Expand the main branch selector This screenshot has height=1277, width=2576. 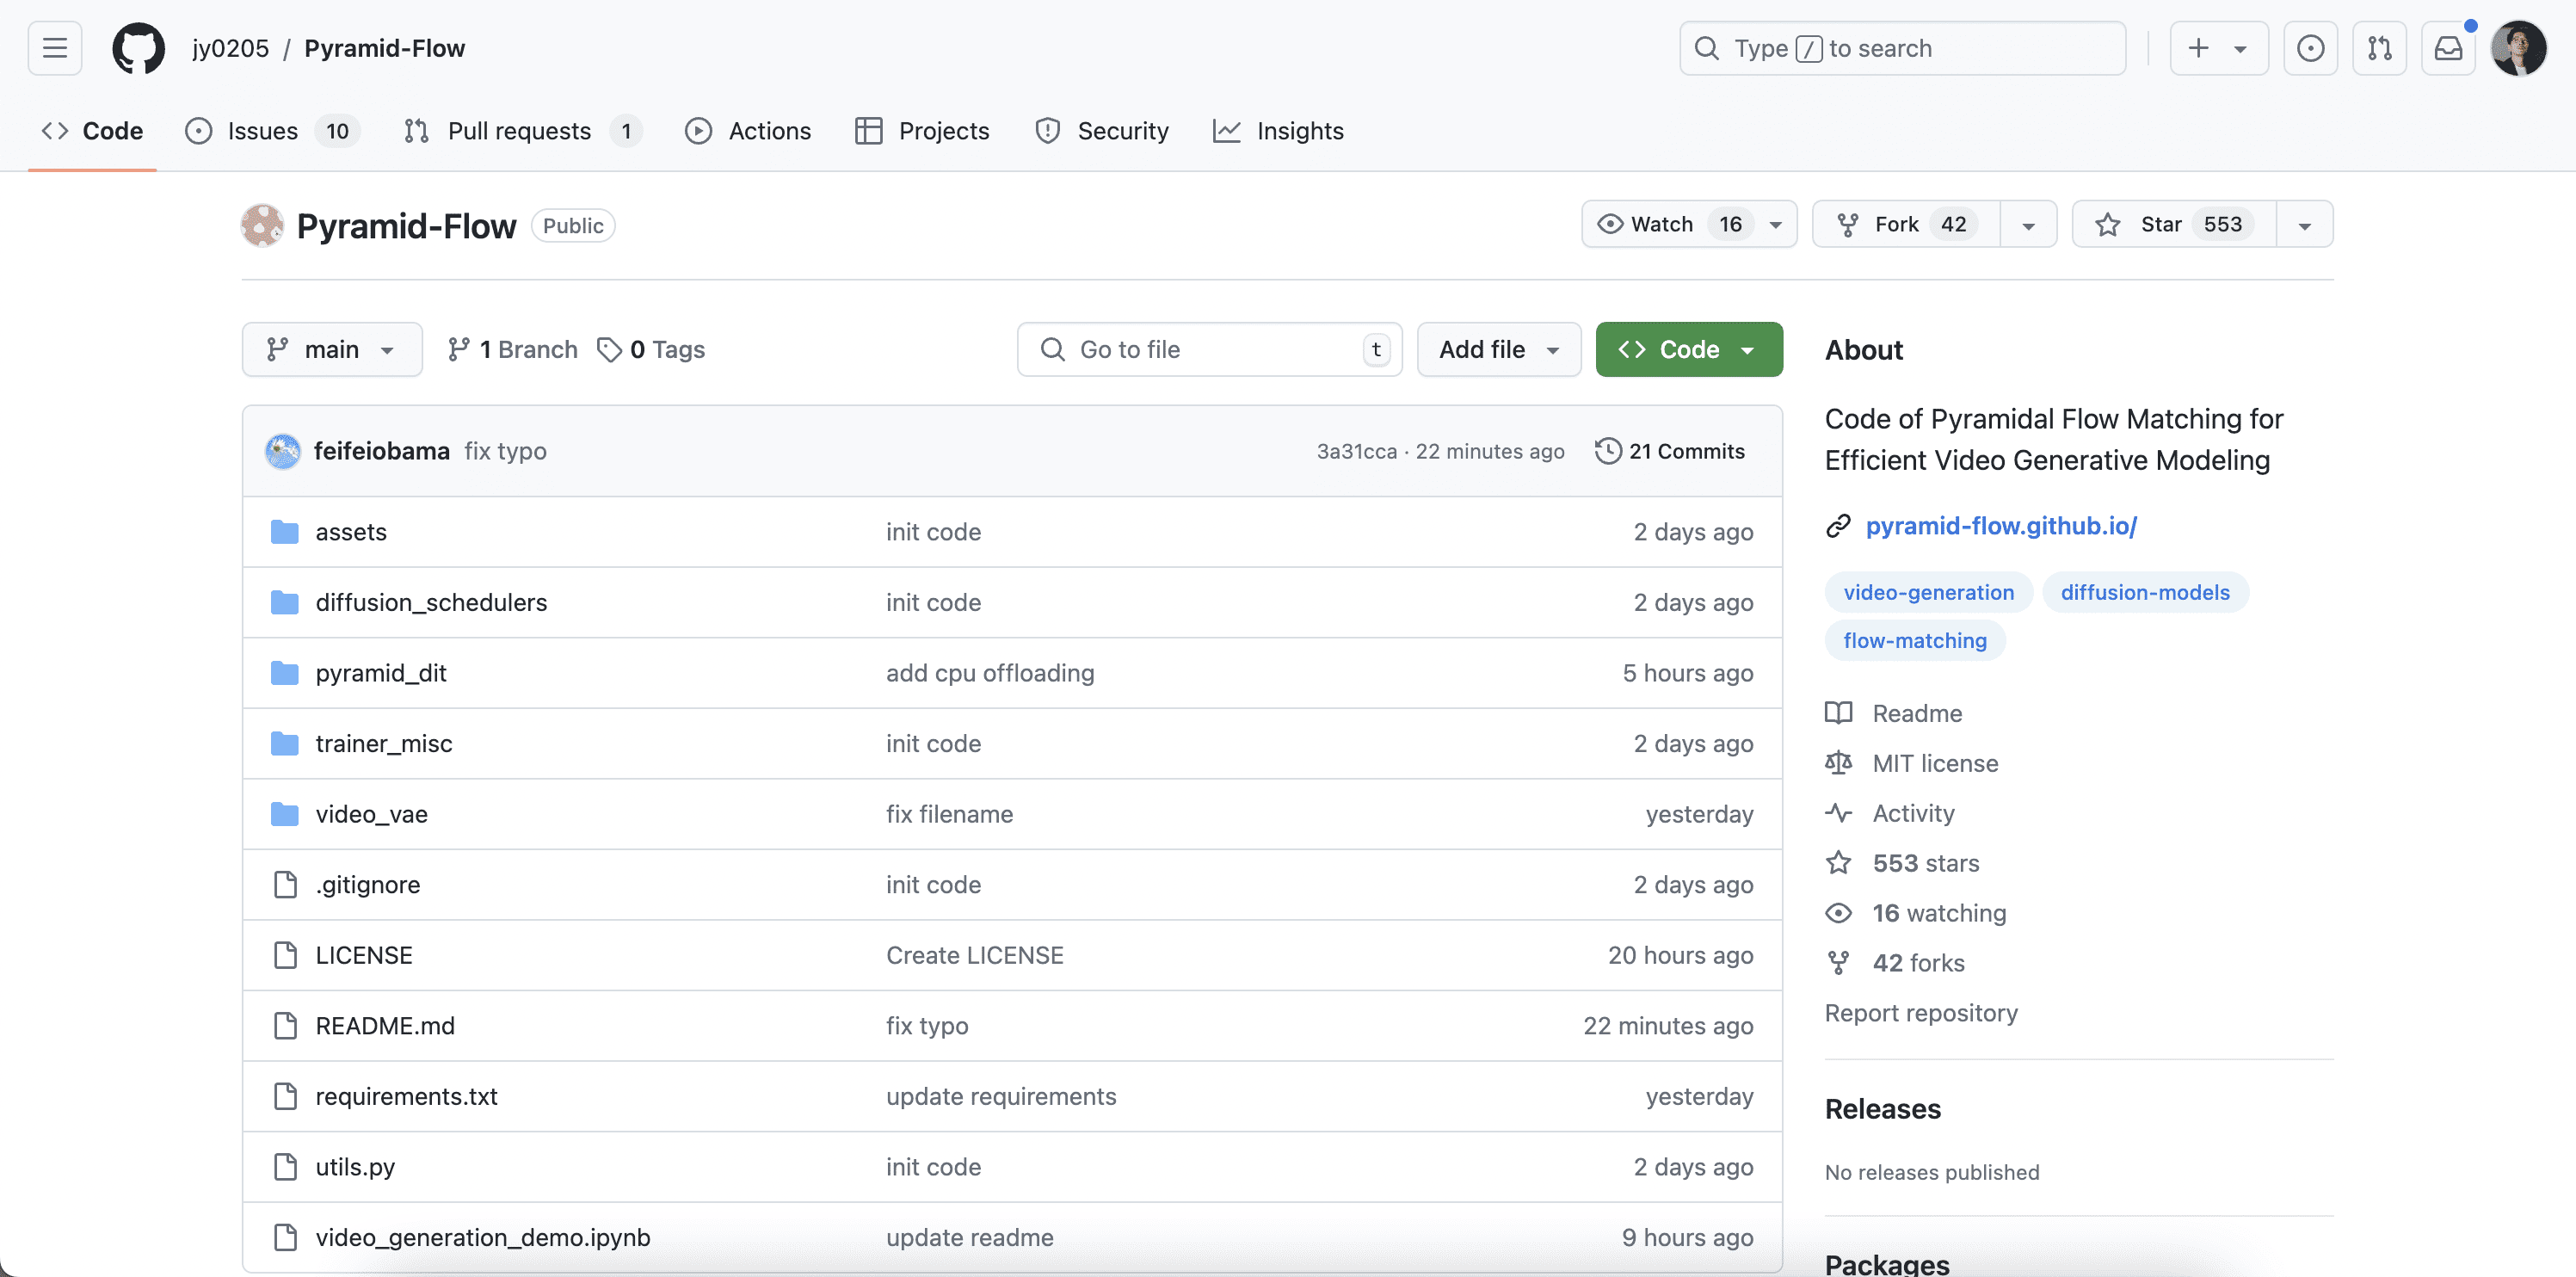click(331, 349)
